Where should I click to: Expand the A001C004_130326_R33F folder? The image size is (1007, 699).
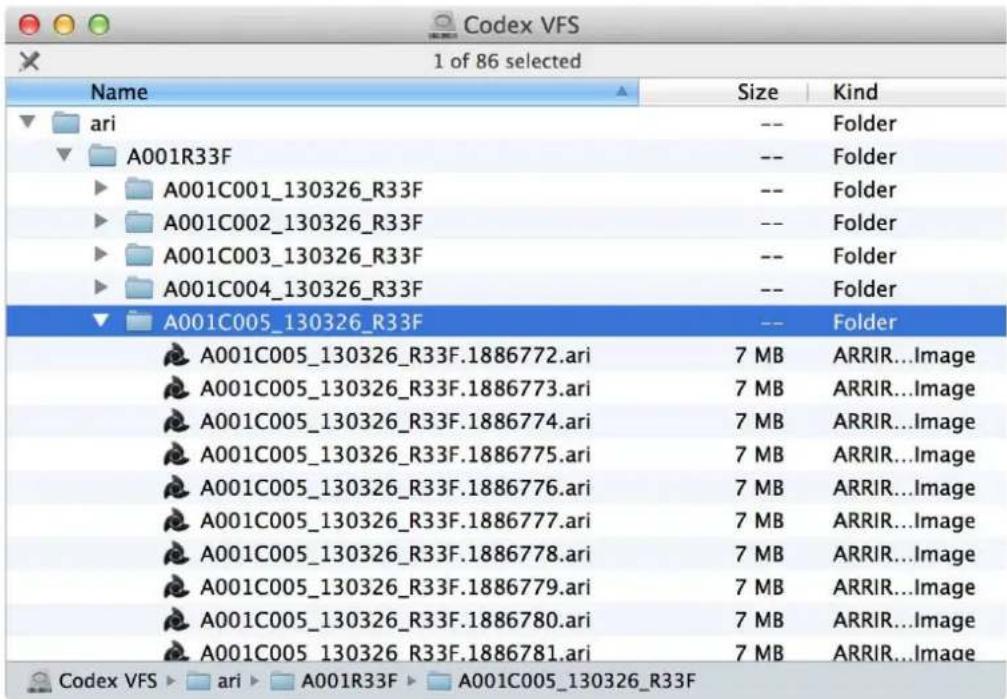tap(101, 287)
